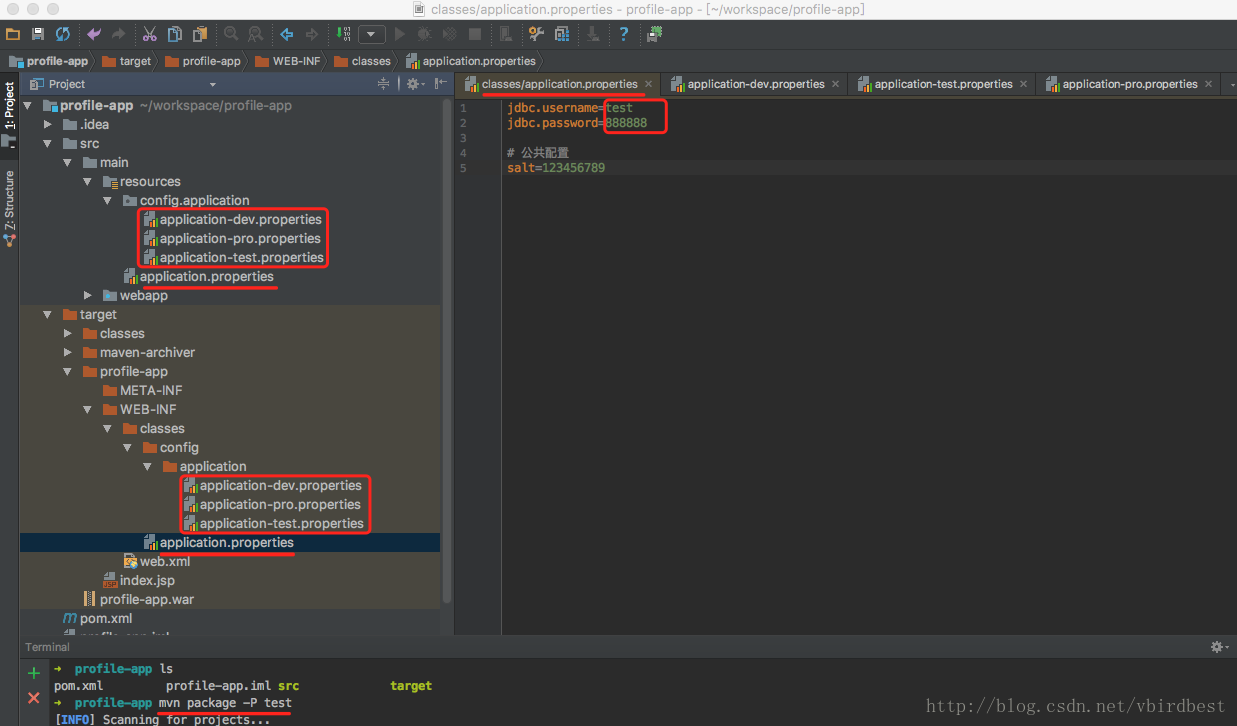Click the Redo arrow icon
This screenshot has width=1237, height=726.
click(119, 34)
